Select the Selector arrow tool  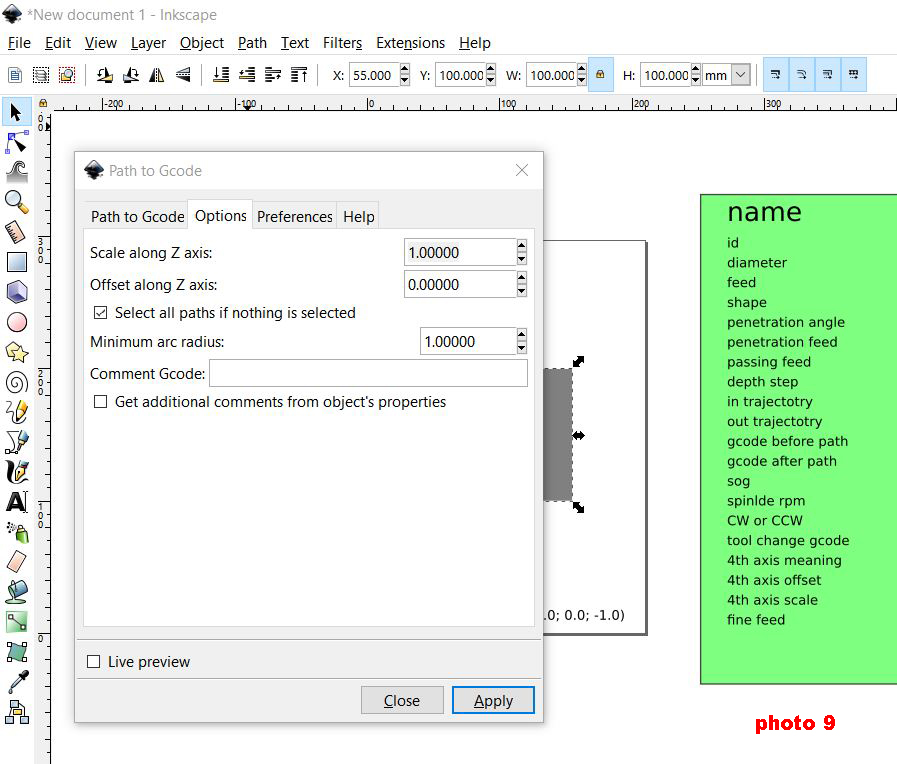tap(16, 112)
